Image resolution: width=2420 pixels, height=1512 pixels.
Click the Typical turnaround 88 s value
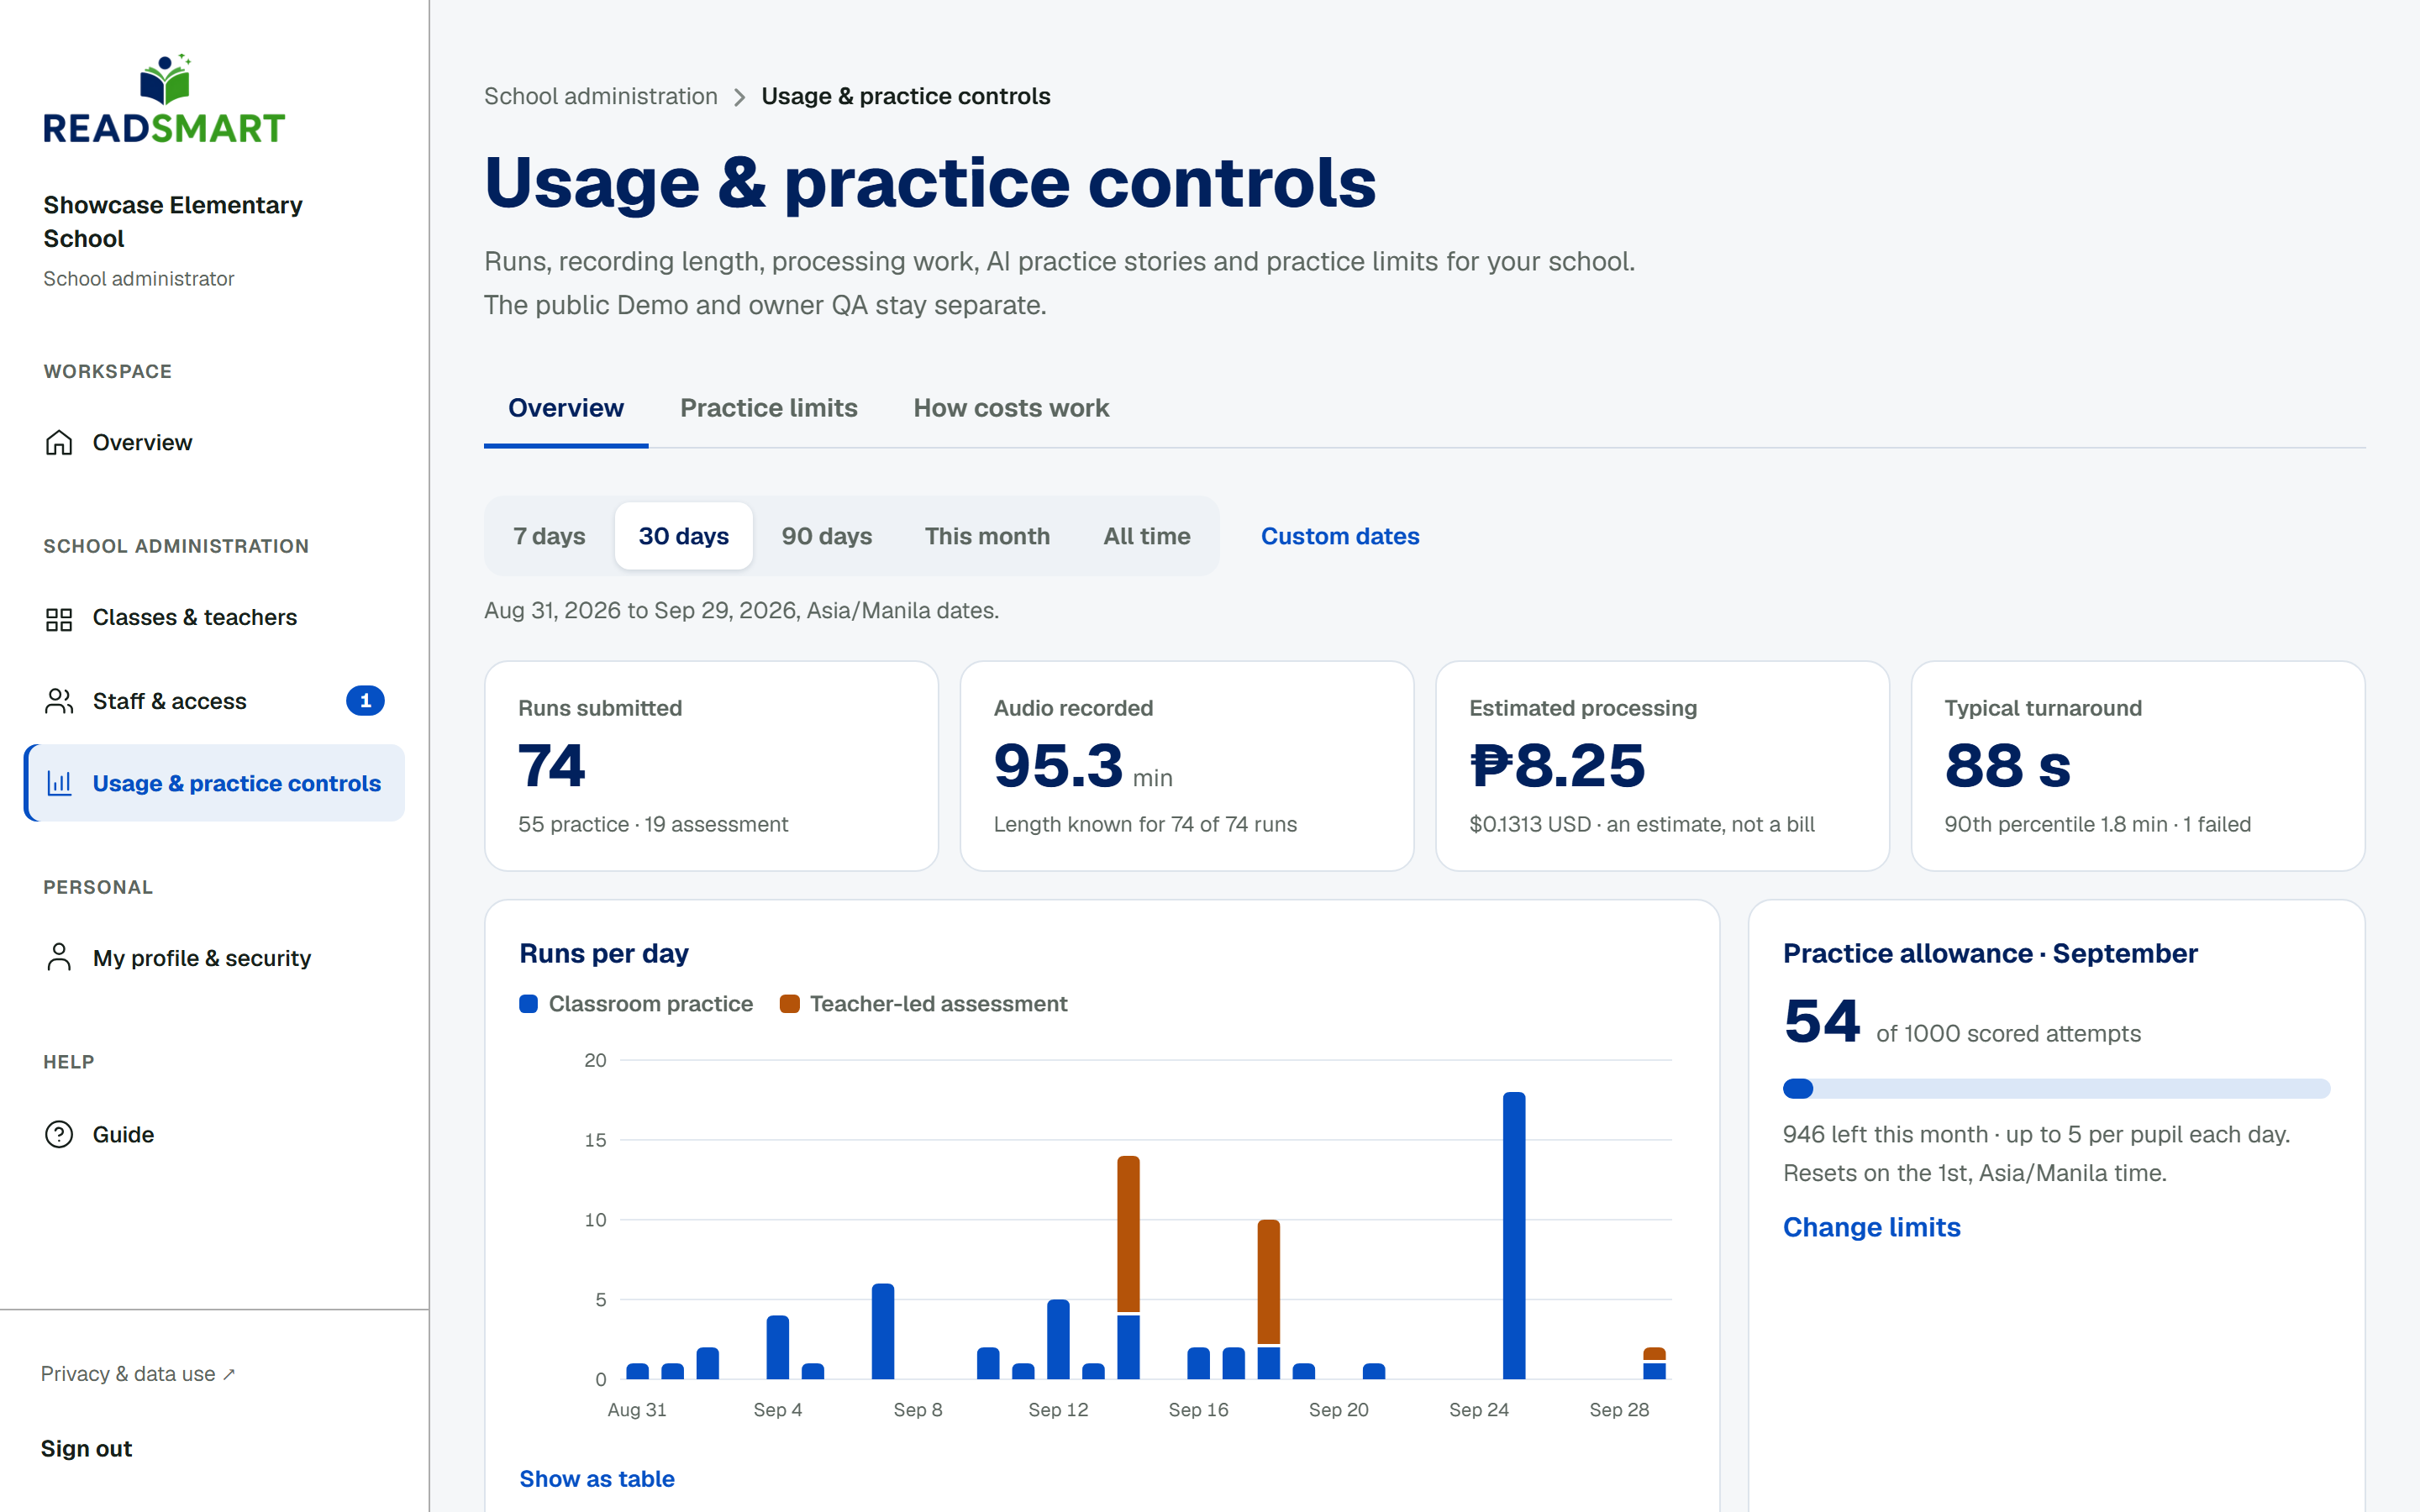tap(2007, 766)
